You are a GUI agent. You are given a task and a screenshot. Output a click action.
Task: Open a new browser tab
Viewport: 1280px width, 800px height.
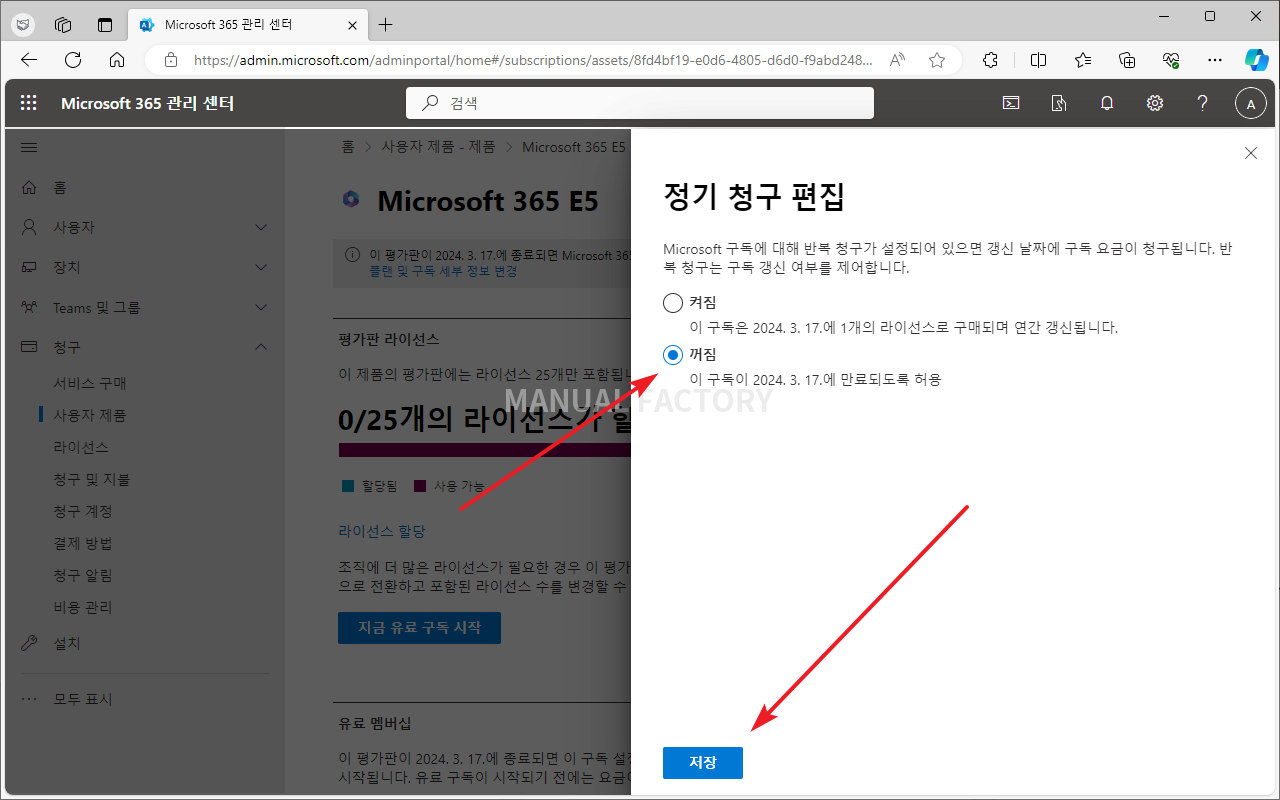coord(386,24)
